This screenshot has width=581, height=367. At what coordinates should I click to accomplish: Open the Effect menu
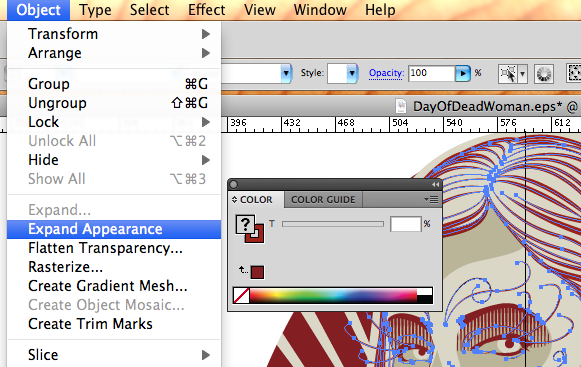[206, 10]
